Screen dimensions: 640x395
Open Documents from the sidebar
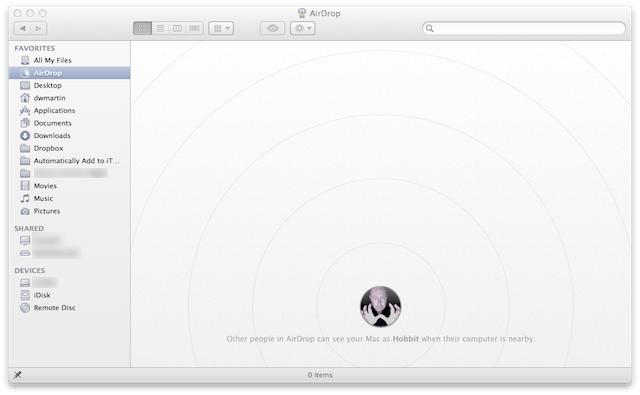69,123
